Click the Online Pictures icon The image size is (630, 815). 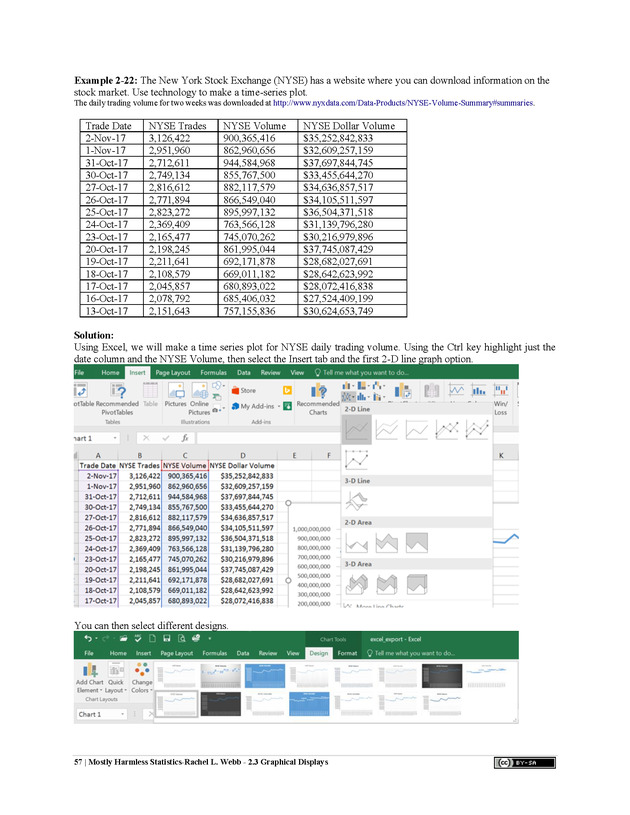(199, 390)
